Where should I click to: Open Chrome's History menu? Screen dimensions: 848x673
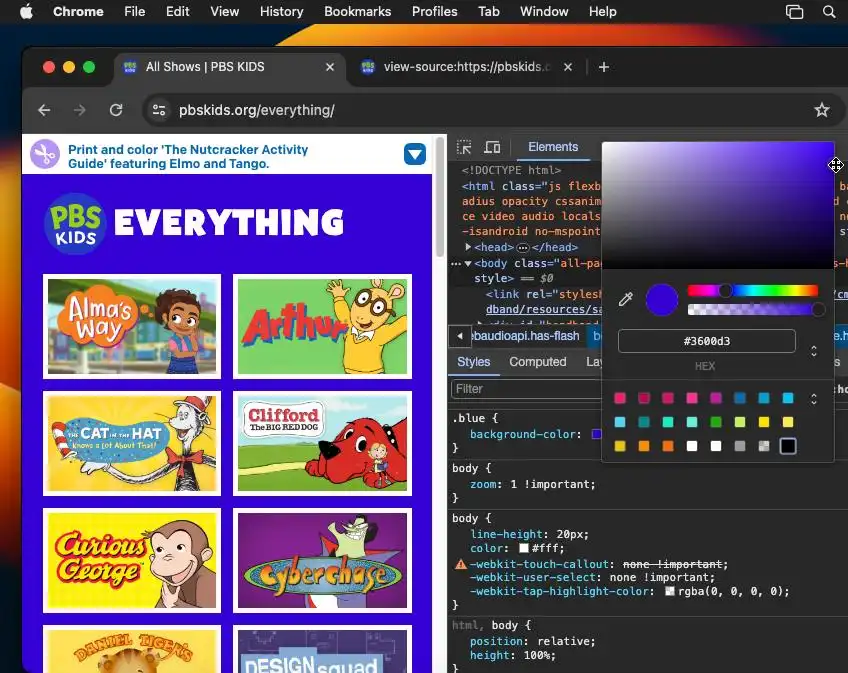(x=281, y=11)
